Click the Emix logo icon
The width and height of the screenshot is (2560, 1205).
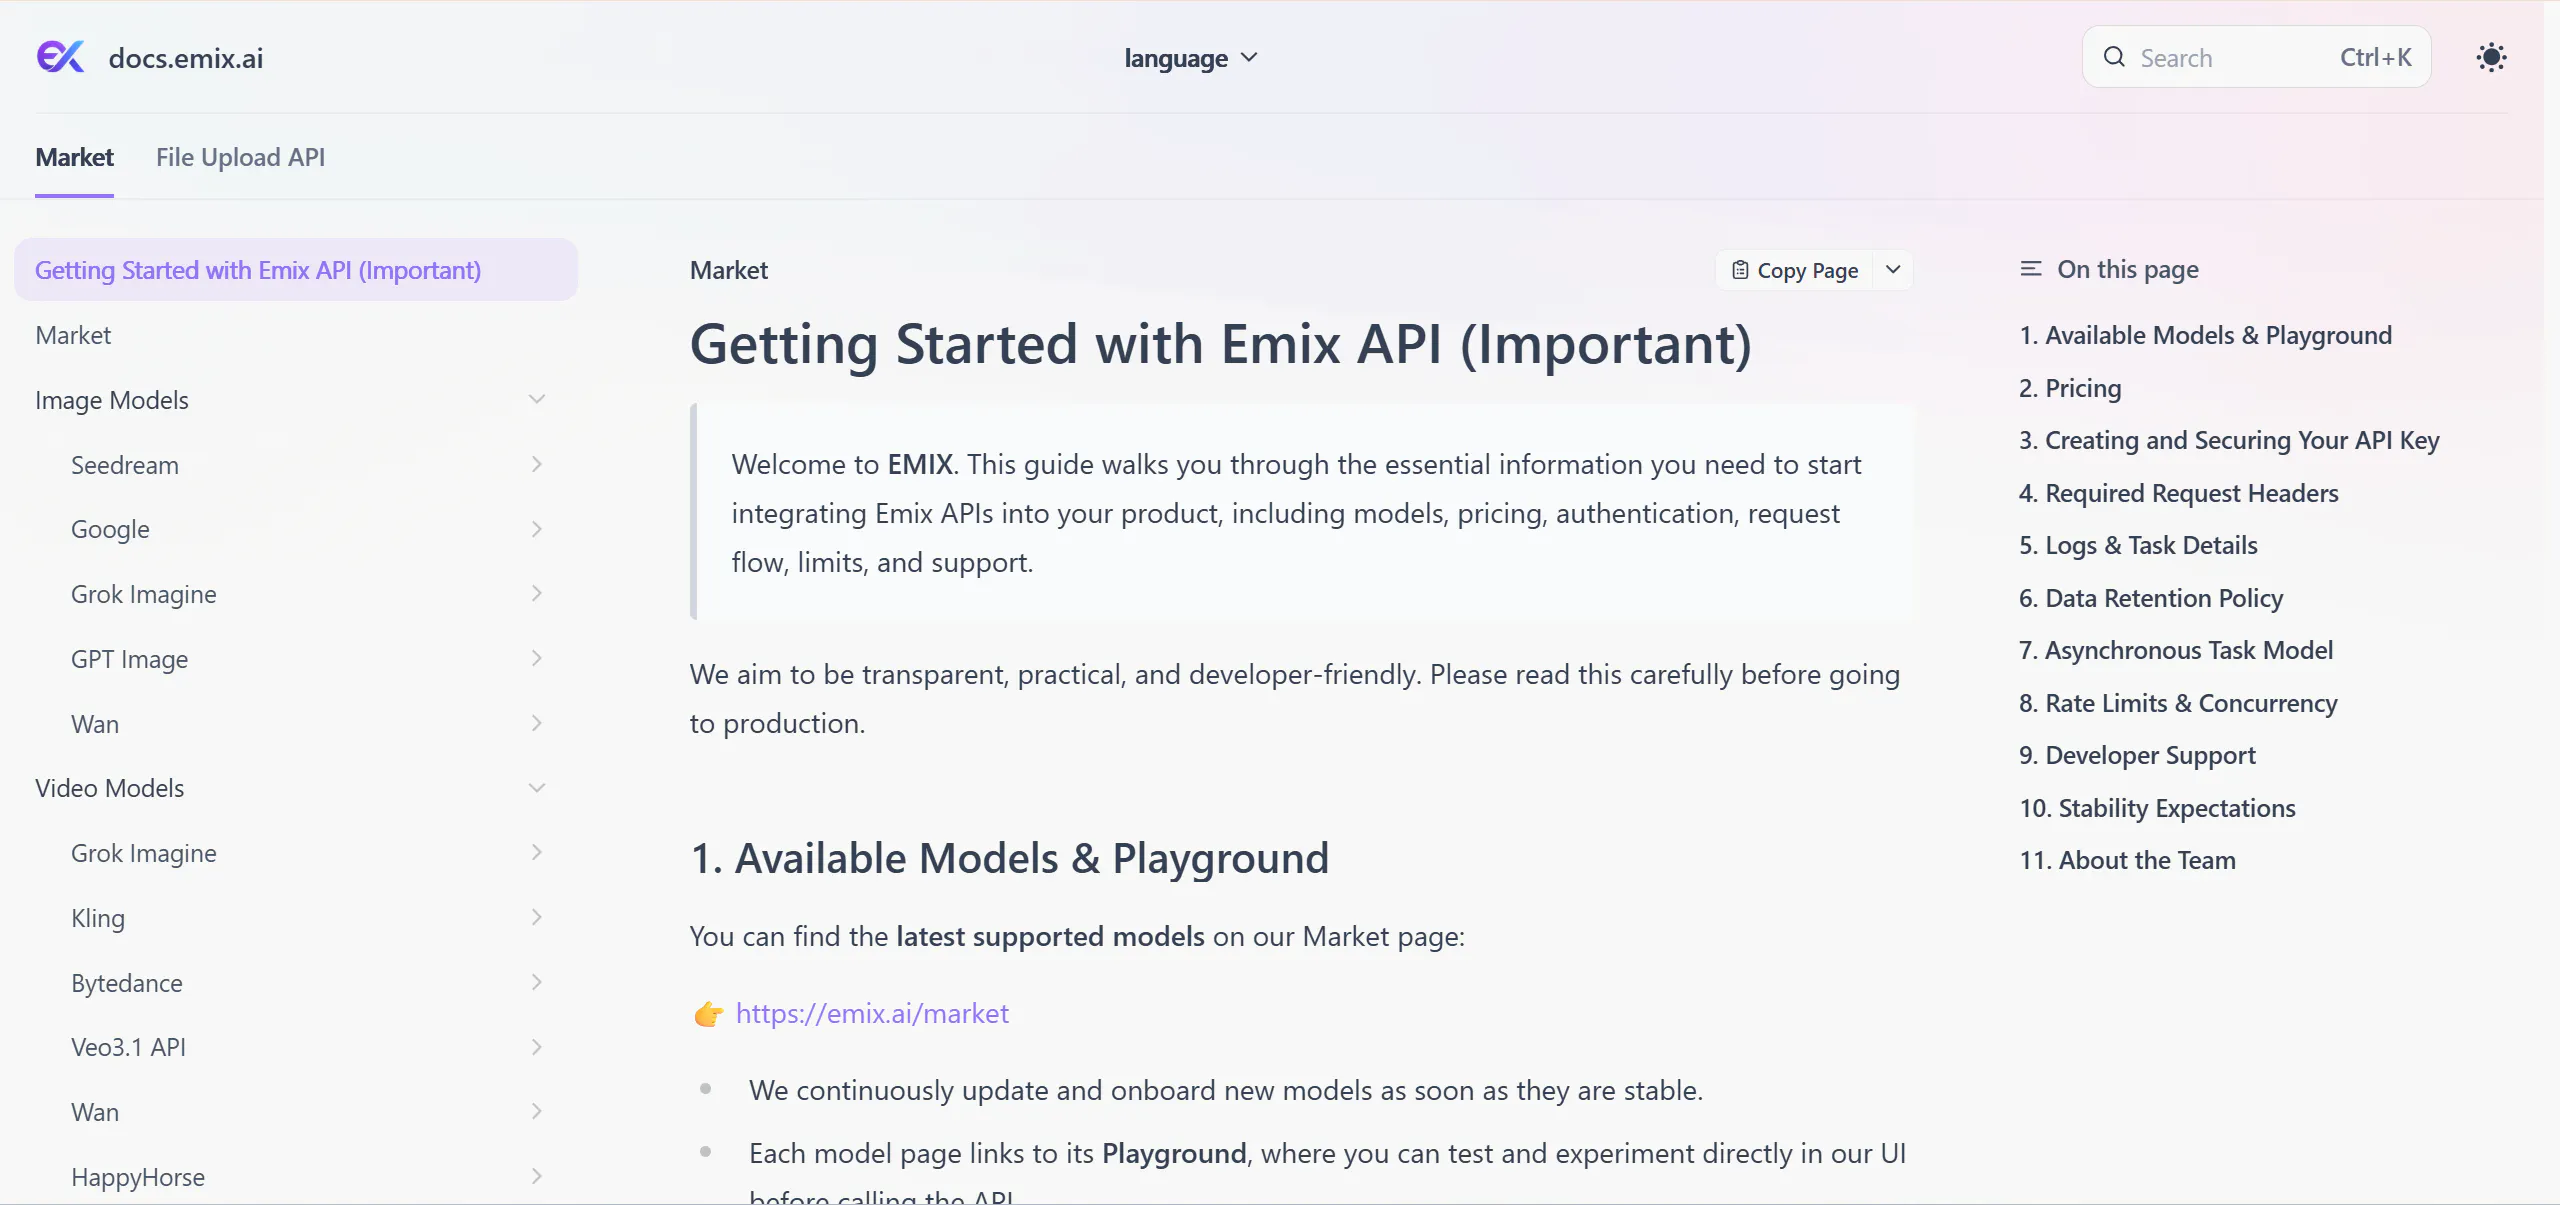point(61,57)
